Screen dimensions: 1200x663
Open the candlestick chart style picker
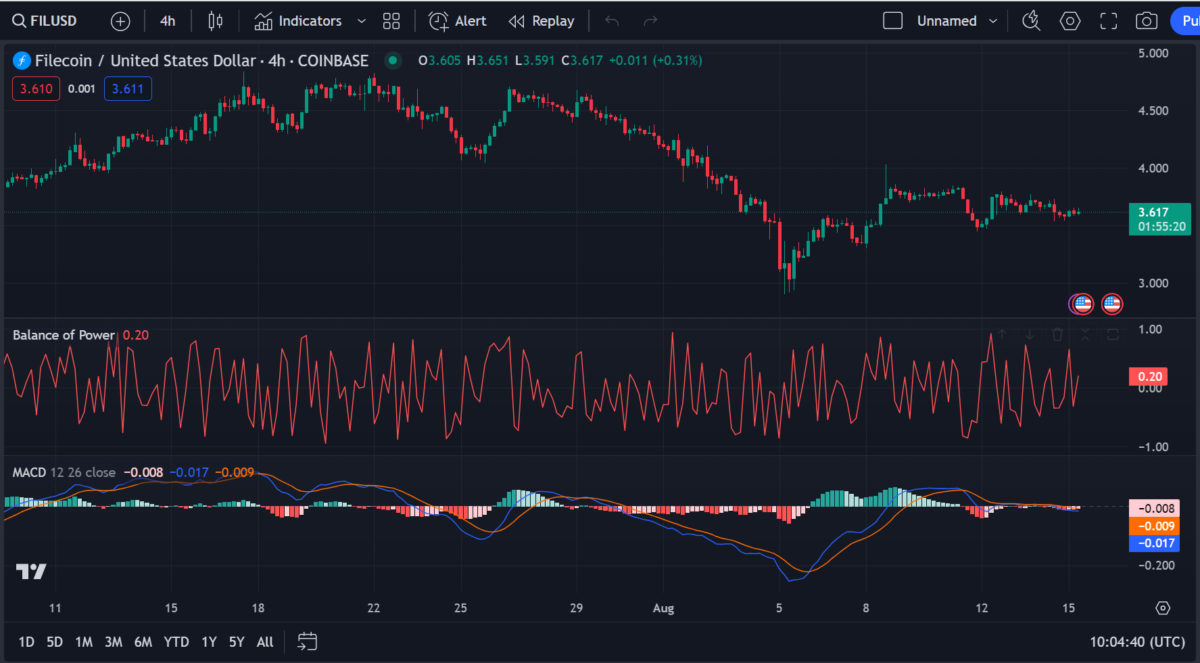[215, 21]
